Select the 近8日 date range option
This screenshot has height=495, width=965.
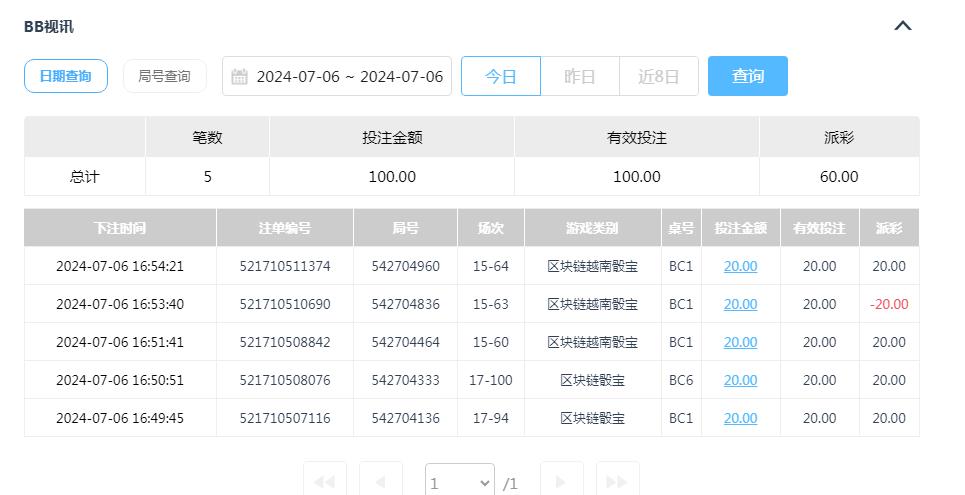click(x=658, y=76)
